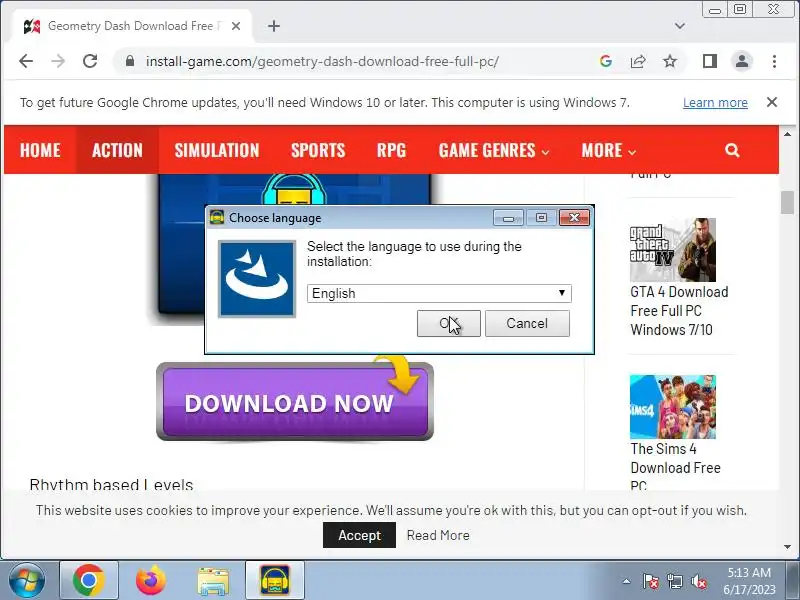Read More about cookies
The image size is (800, 600).
coord(438,535)
